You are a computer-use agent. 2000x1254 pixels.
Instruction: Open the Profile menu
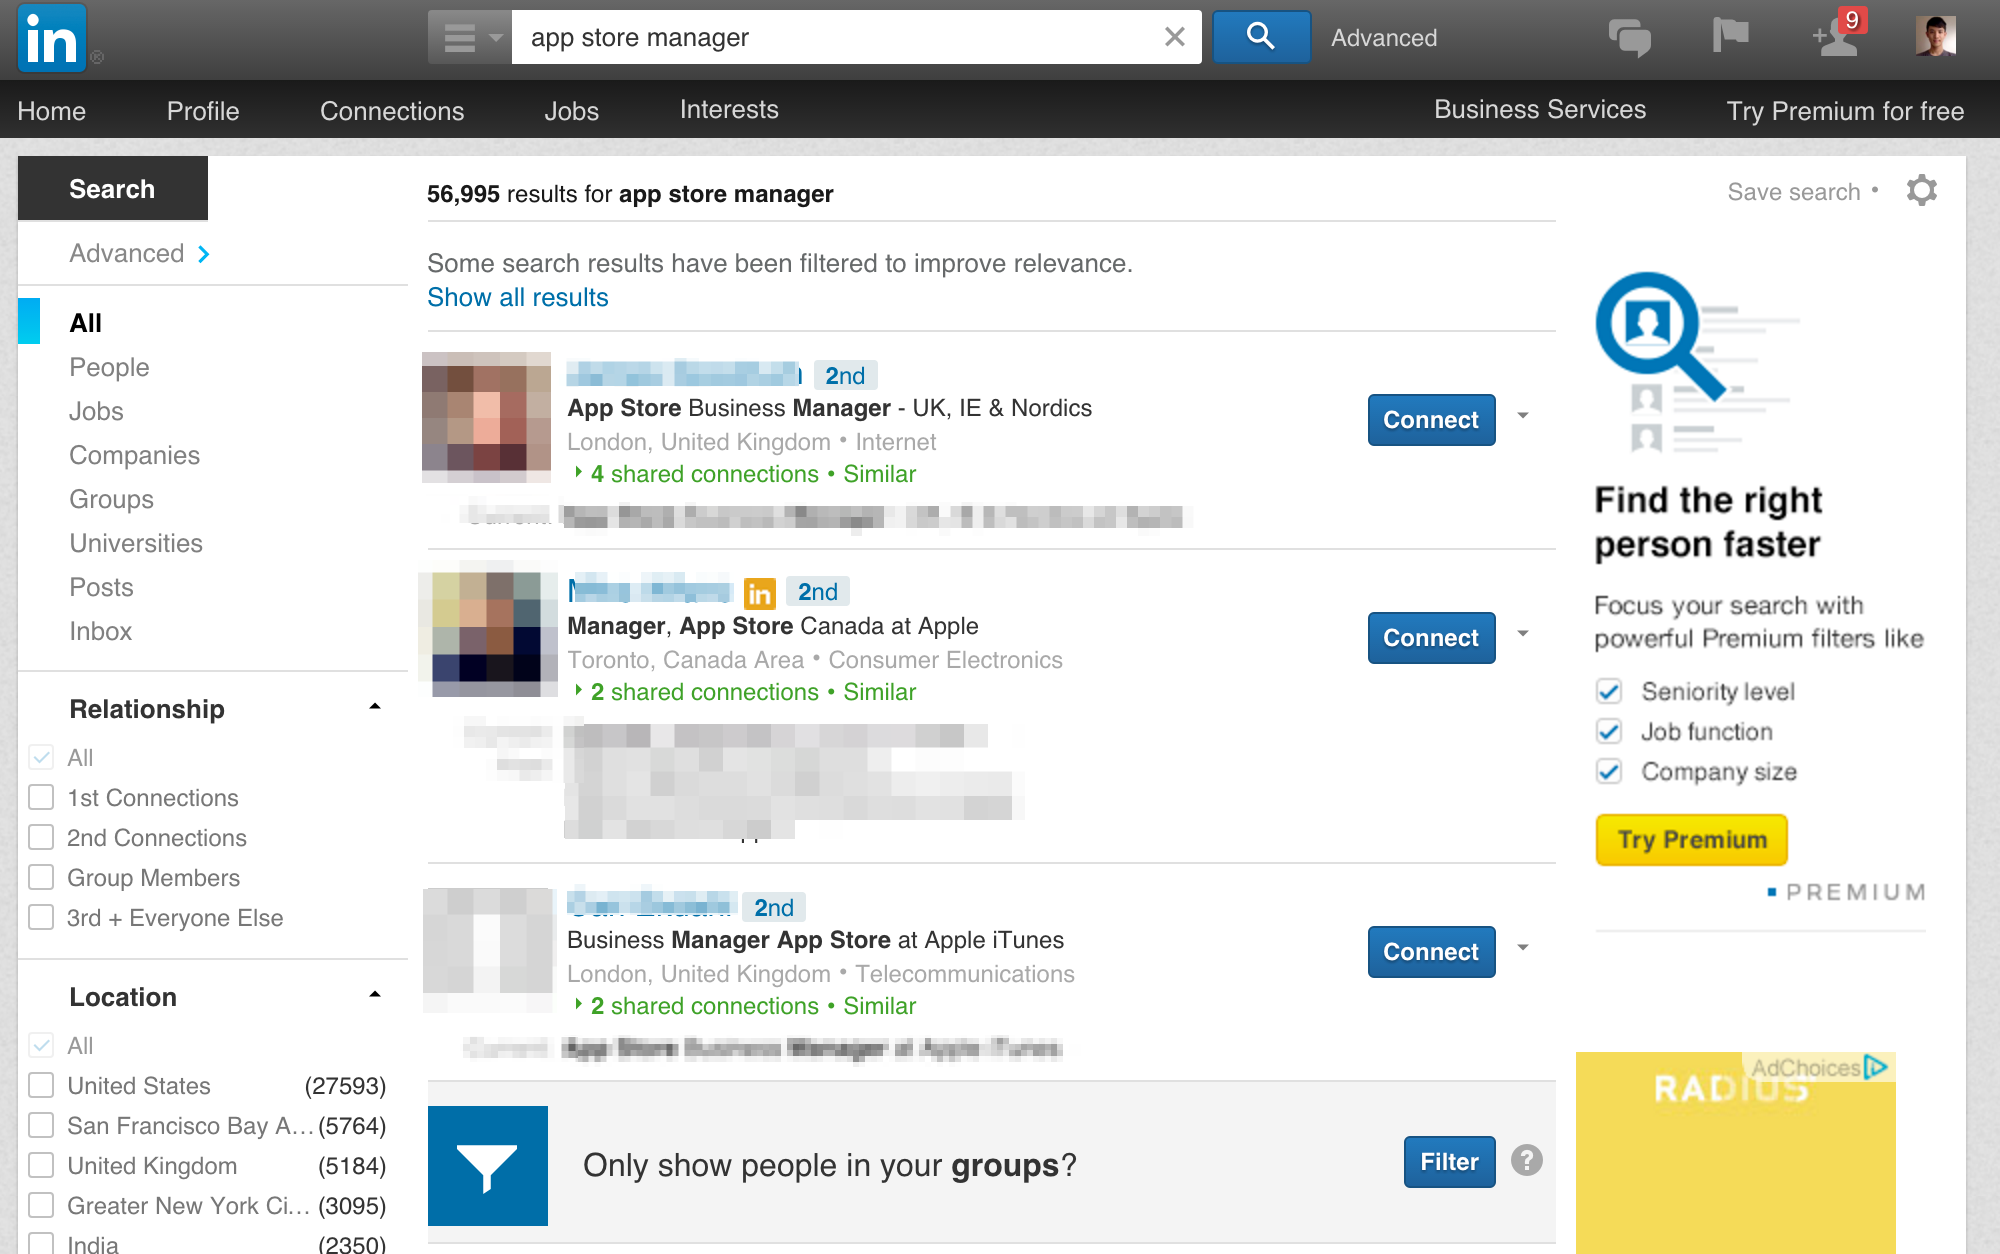click(203, 110)
